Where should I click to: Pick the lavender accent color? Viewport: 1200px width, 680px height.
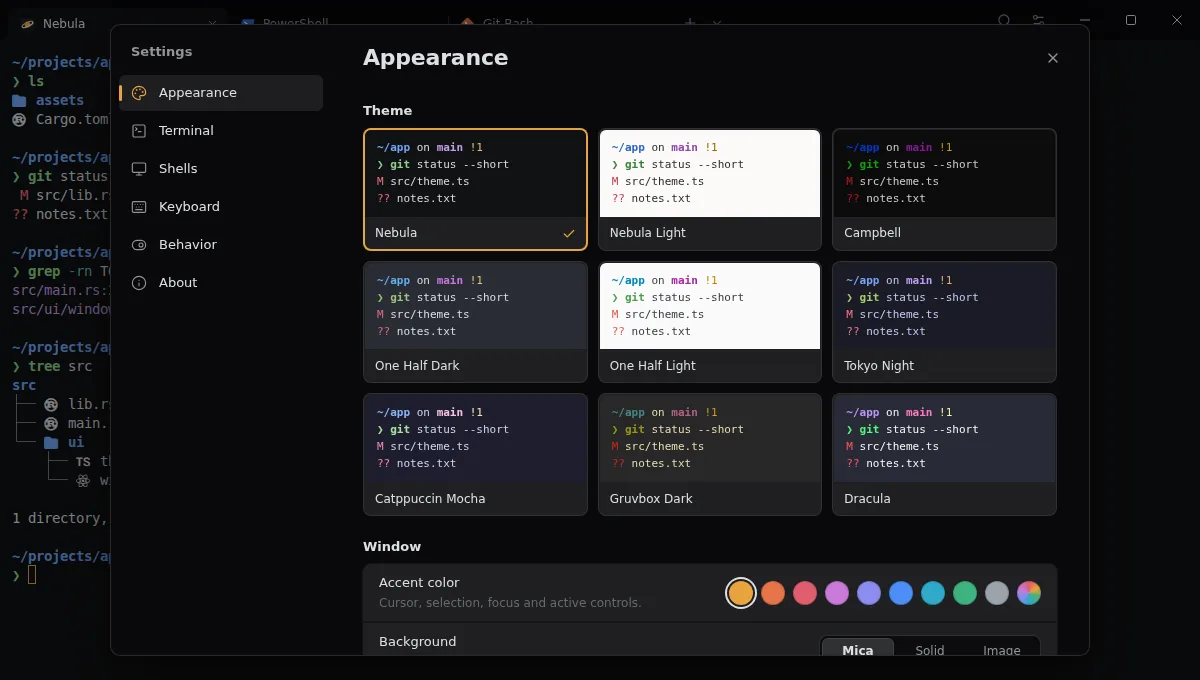pos(869,593)
